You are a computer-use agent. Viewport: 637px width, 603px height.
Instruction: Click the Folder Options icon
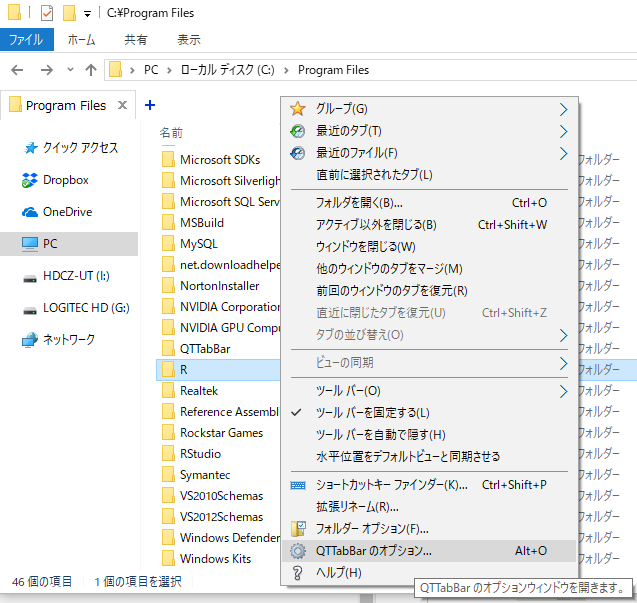tap(298, 529)
